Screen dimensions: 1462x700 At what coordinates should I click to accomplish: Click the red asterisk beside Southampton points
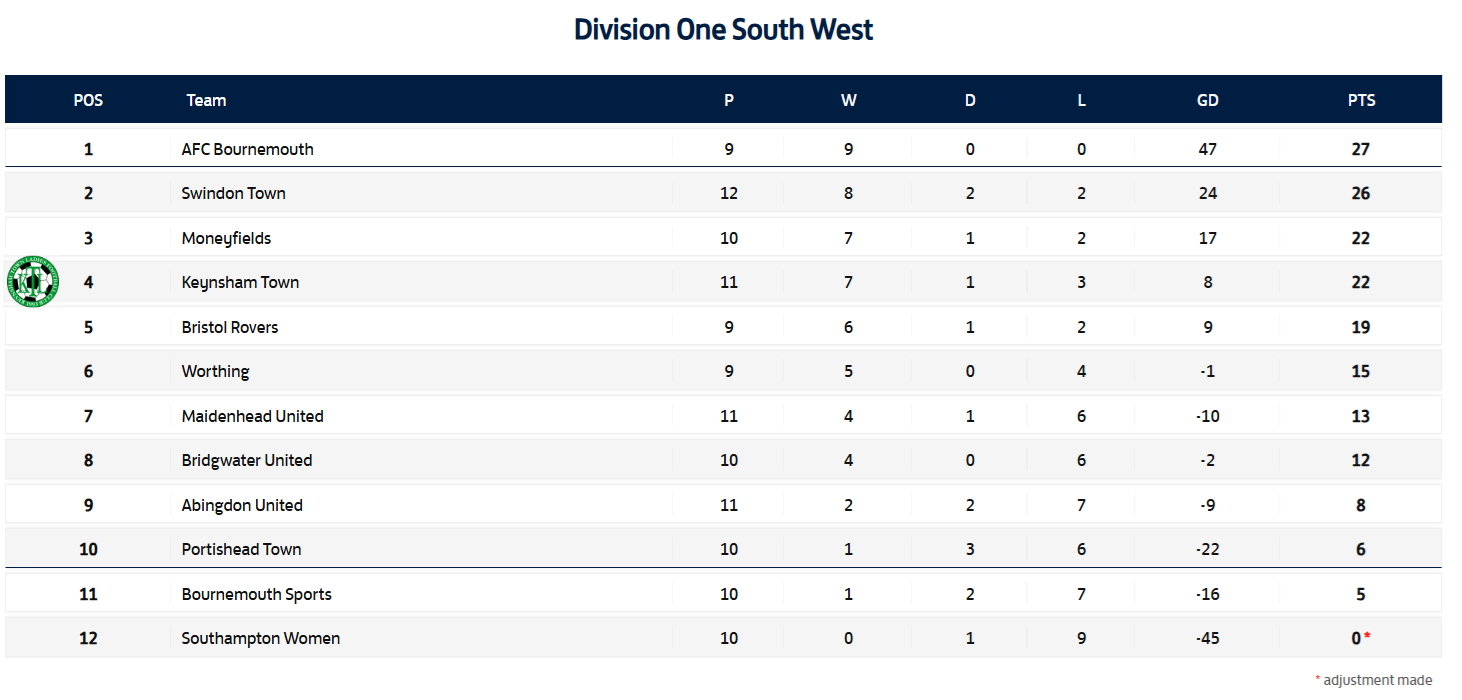(x=1367, y=636)
